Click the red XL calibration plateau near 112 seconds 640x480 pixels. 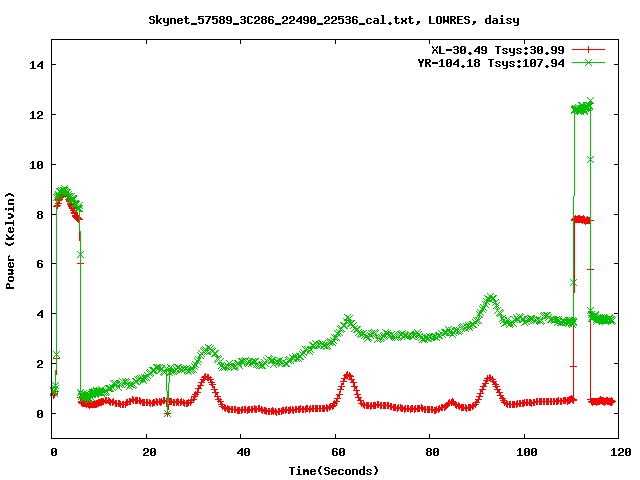click(581, 220)
